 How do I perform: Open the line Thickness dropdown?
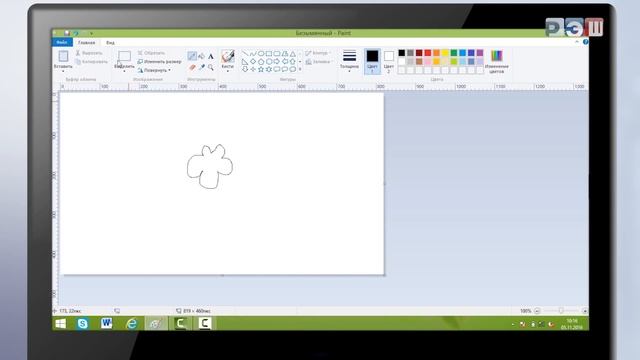click(x=349, y=61)
